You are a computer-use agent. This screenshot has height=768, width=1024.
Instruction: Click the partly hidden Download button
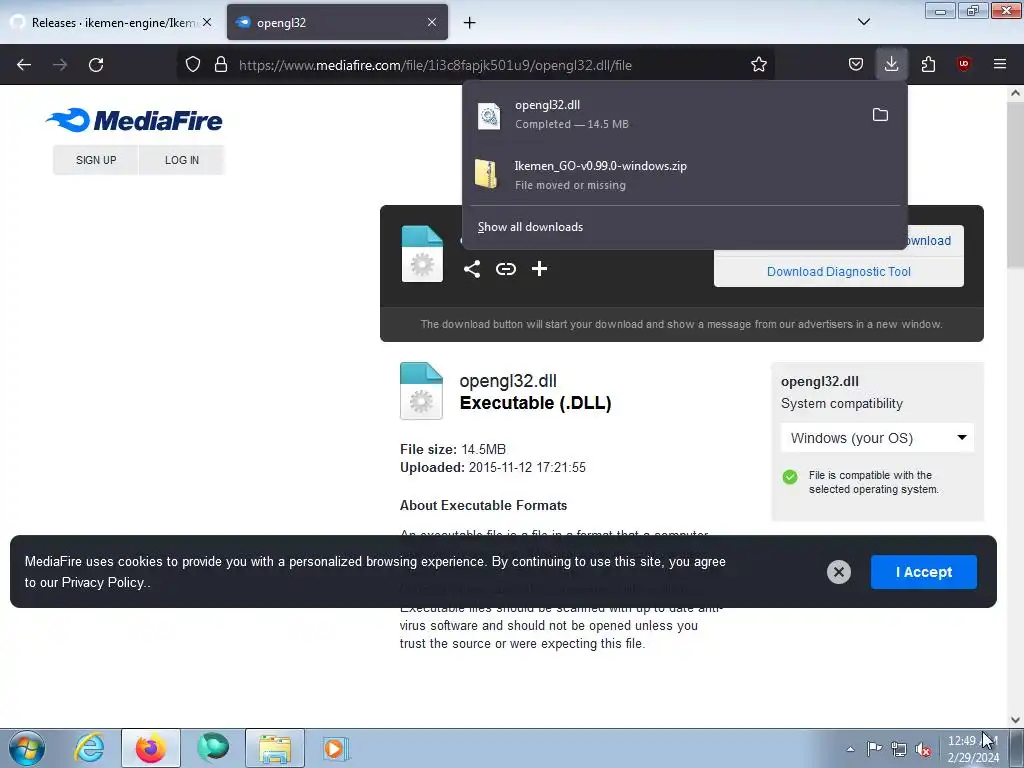(931, 240)
